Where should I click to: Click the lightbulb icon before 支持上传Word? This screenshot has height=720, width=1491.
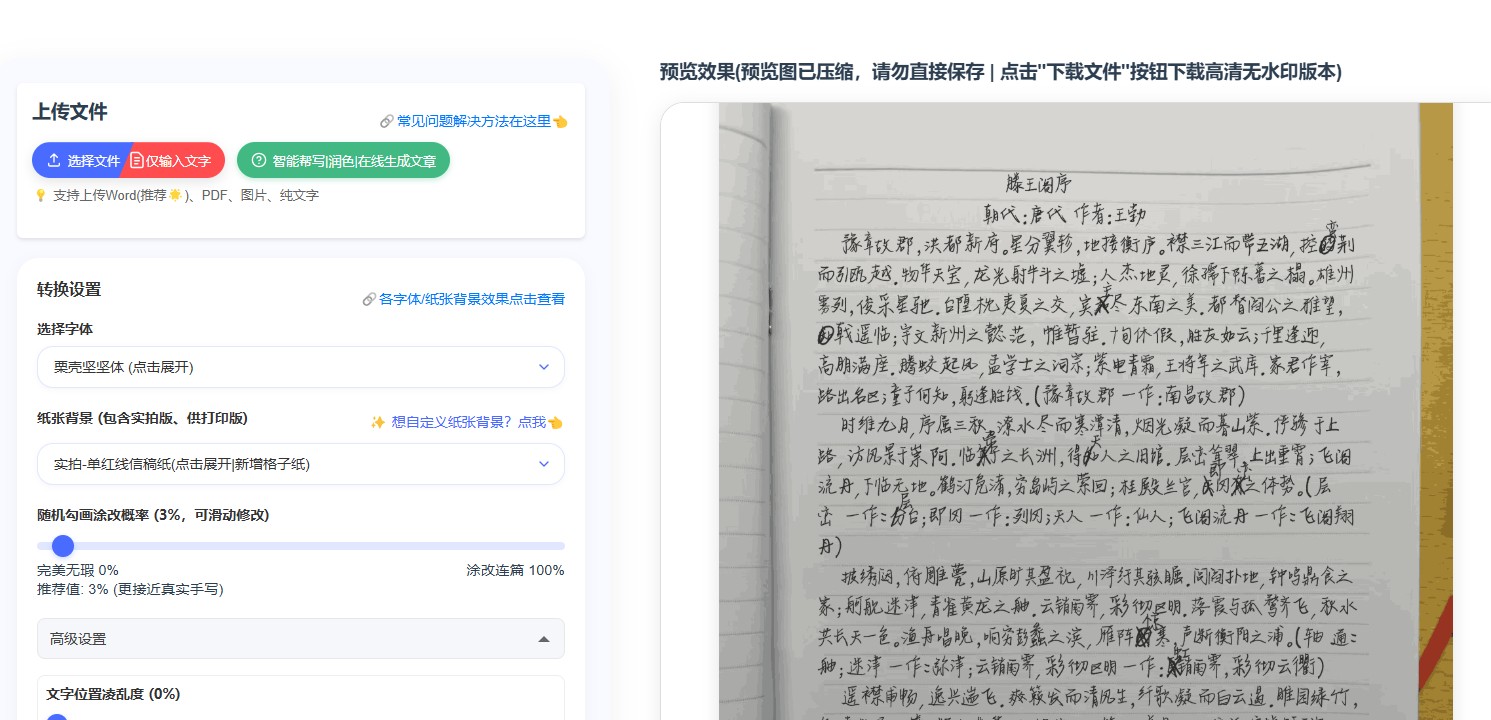(41, 196)
